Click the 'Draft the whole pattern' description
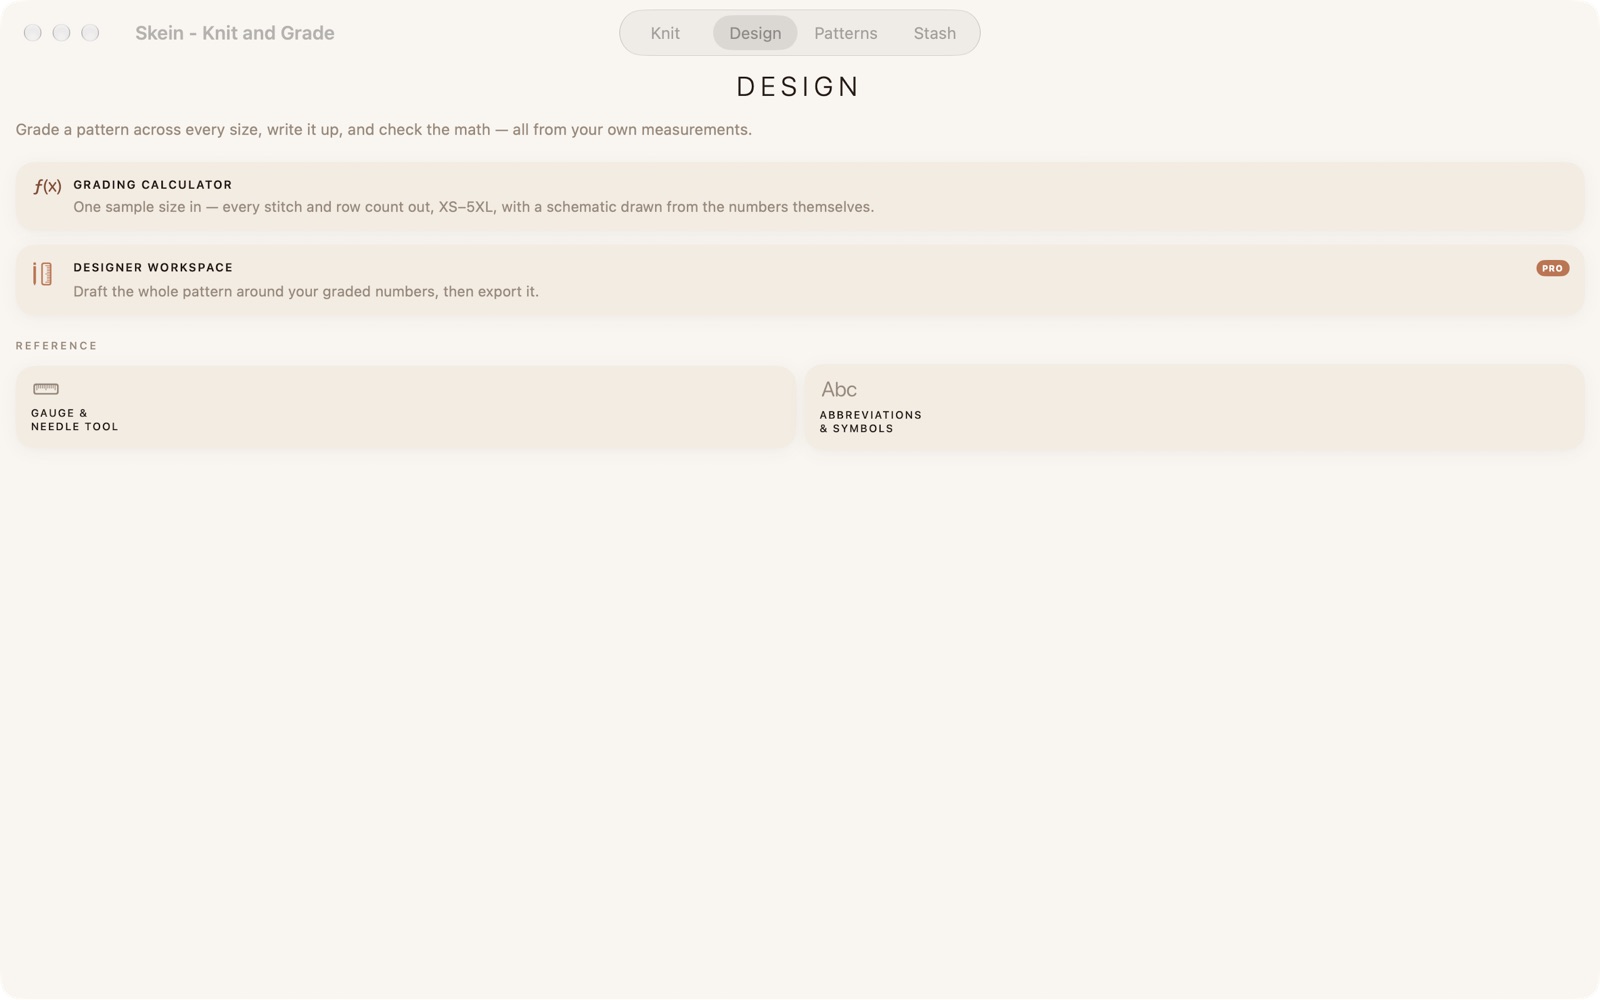Screen dimensions: 1600x1000 tap(306, 292)
